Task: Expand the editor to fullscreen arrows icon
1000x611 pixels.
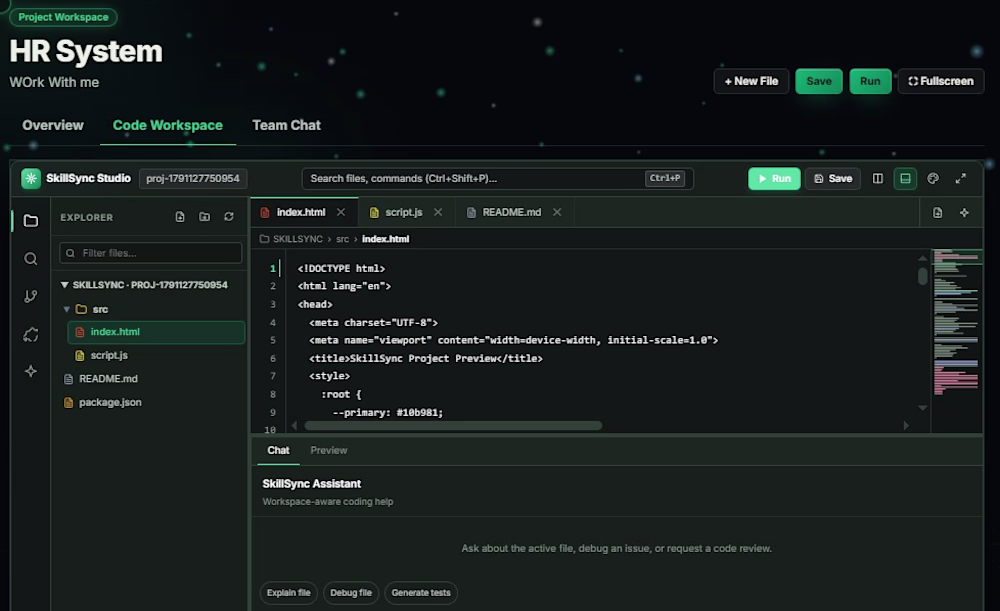Action: [x=960, y=179]
